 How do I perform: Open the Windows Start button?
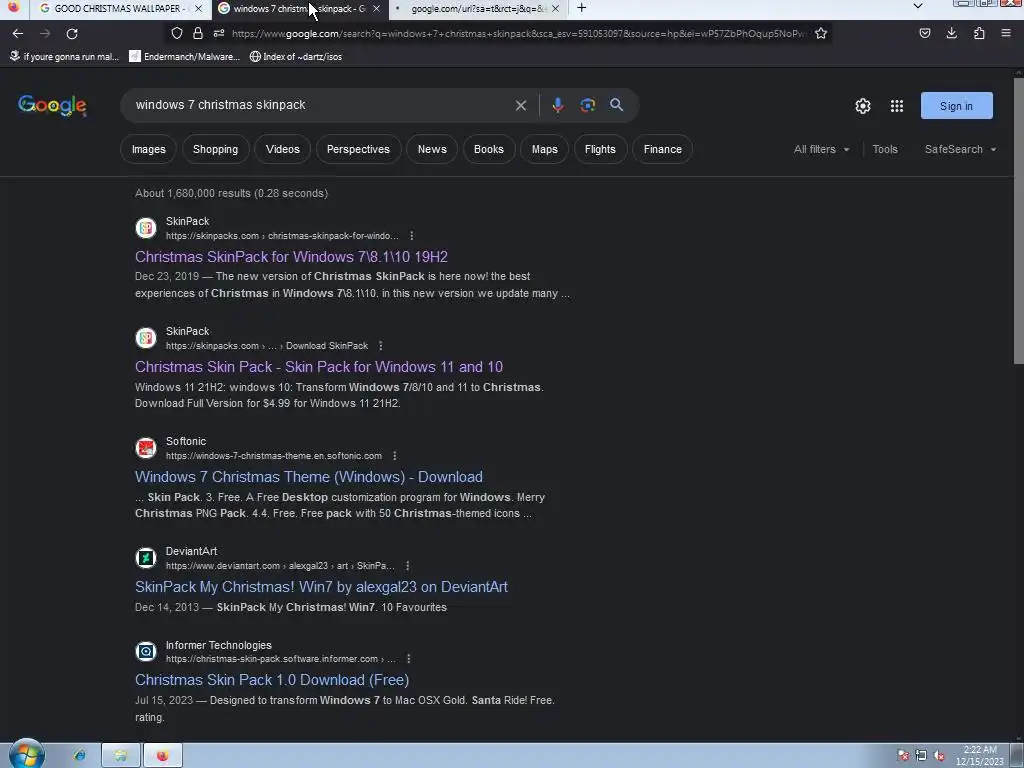coord(27,754)
